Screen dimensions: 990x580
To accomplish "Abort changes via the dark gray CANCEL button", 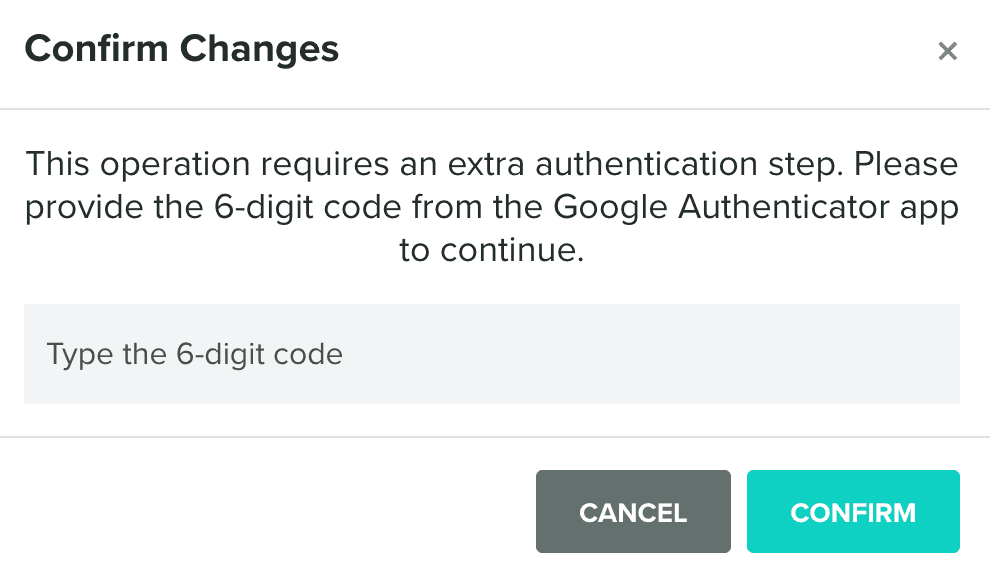I will click(x=633, y=512).
